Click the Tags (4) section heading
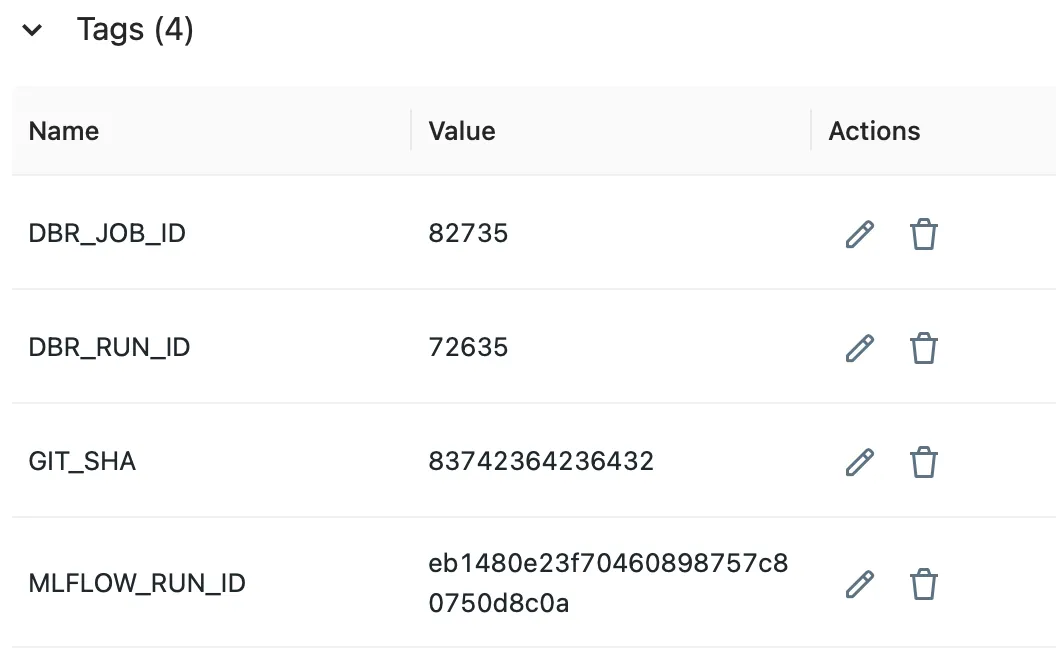The height and width of the screenshot is (656, 1056). tap(135, 30)
